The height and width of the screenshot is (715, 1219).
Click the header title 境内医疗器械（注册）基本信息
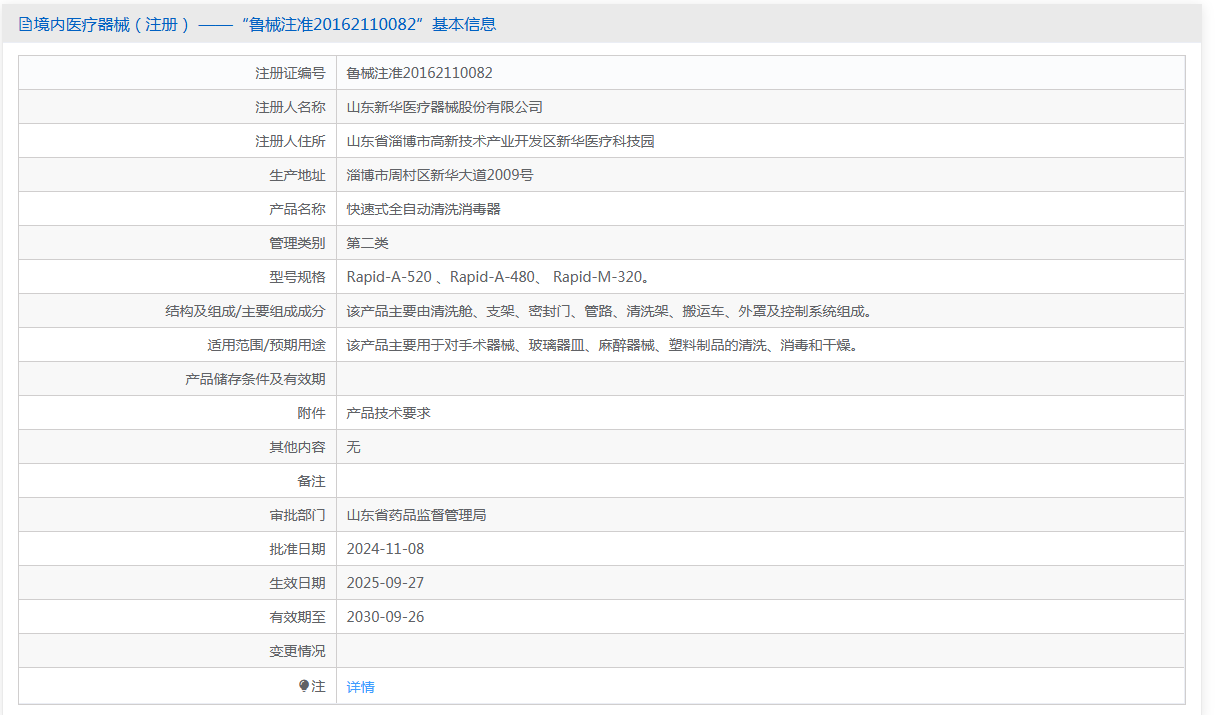(257, 24)
